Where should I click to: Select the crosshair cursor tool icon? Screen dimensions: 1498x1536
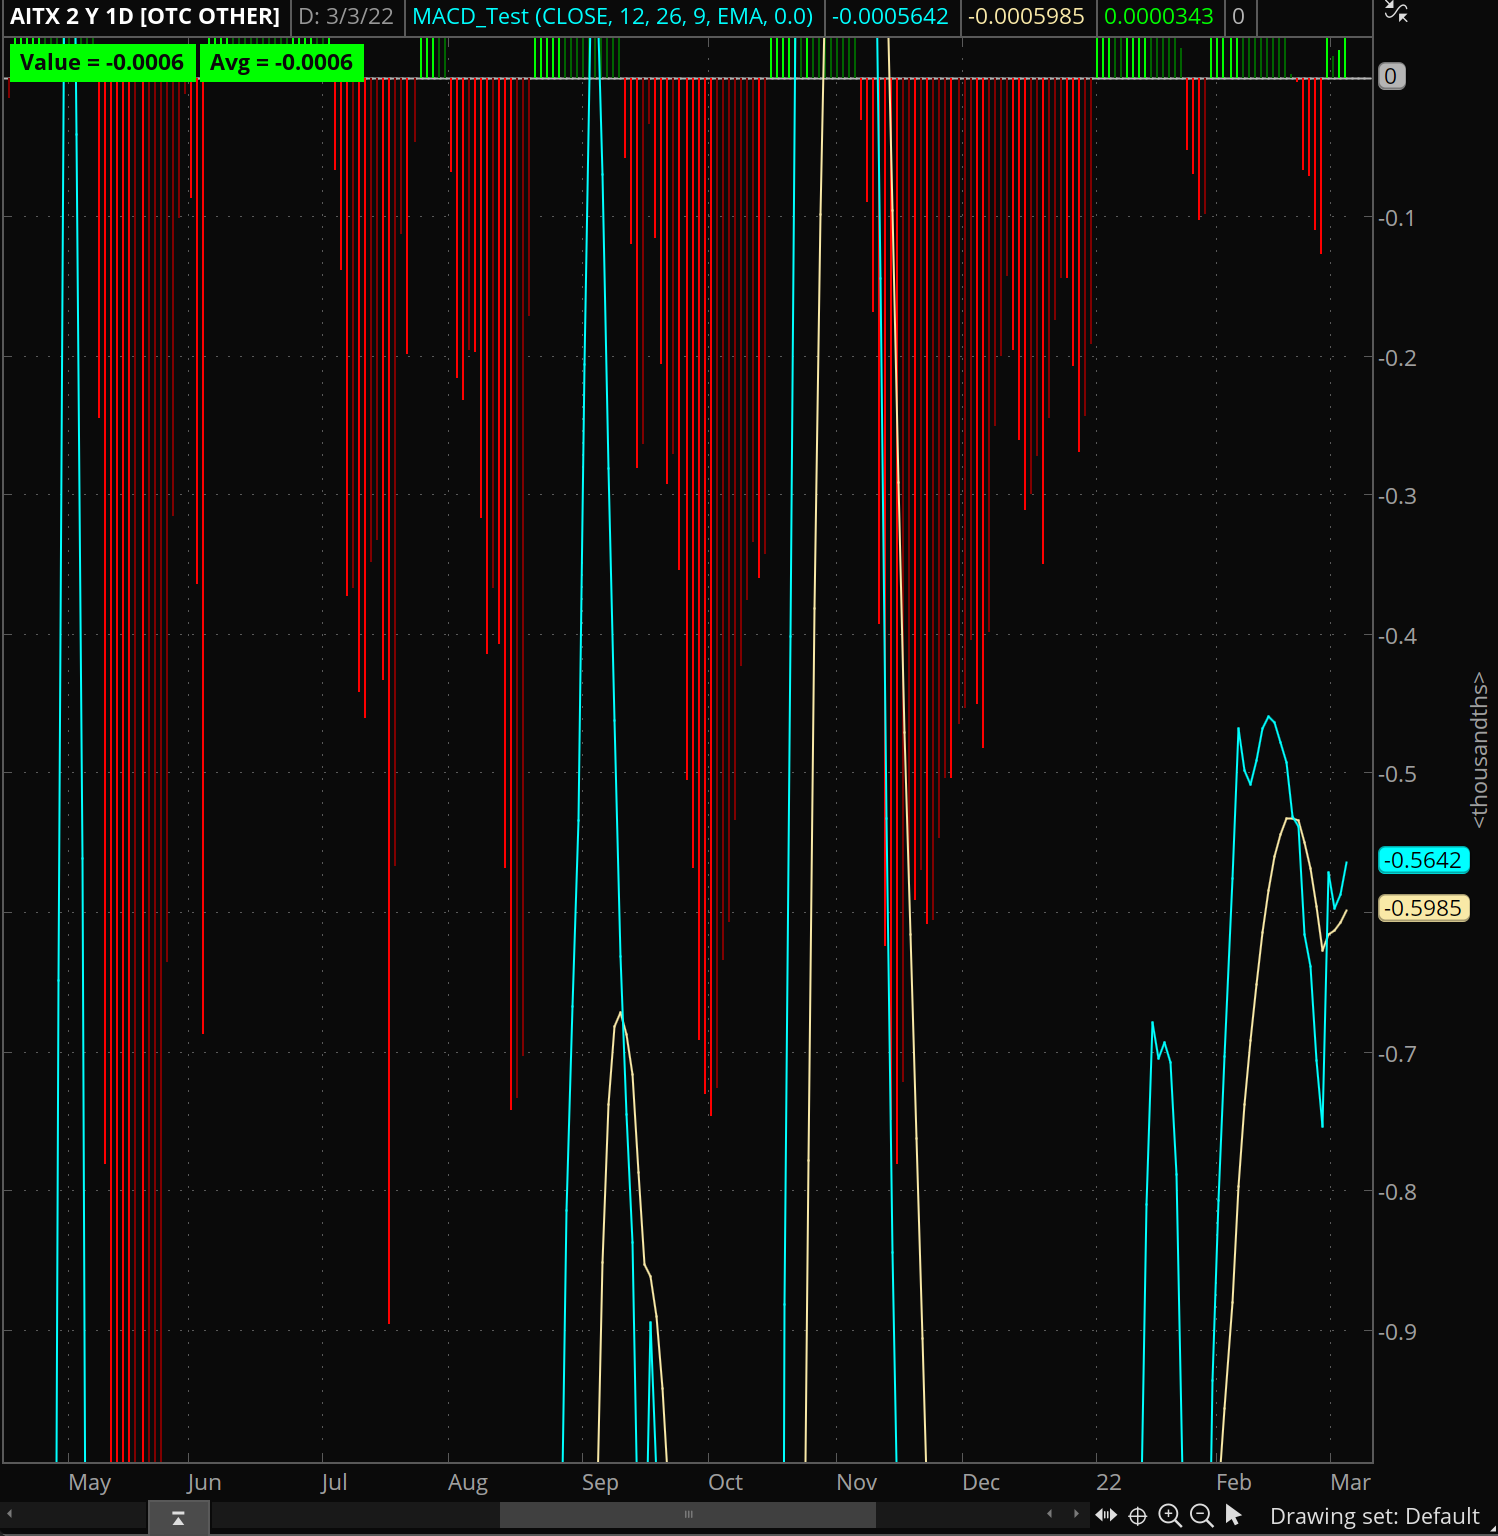[x=1138, y=1516]
